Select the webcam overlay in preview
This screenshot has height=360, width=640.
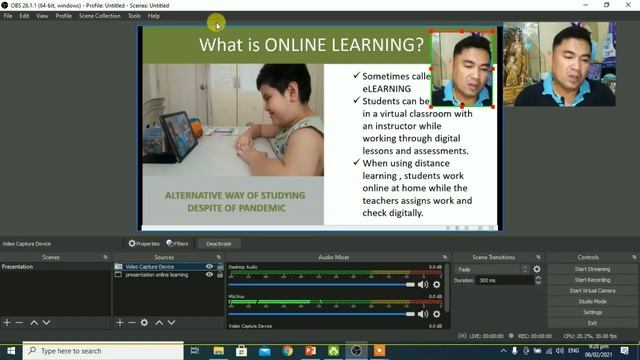point(462,69)
